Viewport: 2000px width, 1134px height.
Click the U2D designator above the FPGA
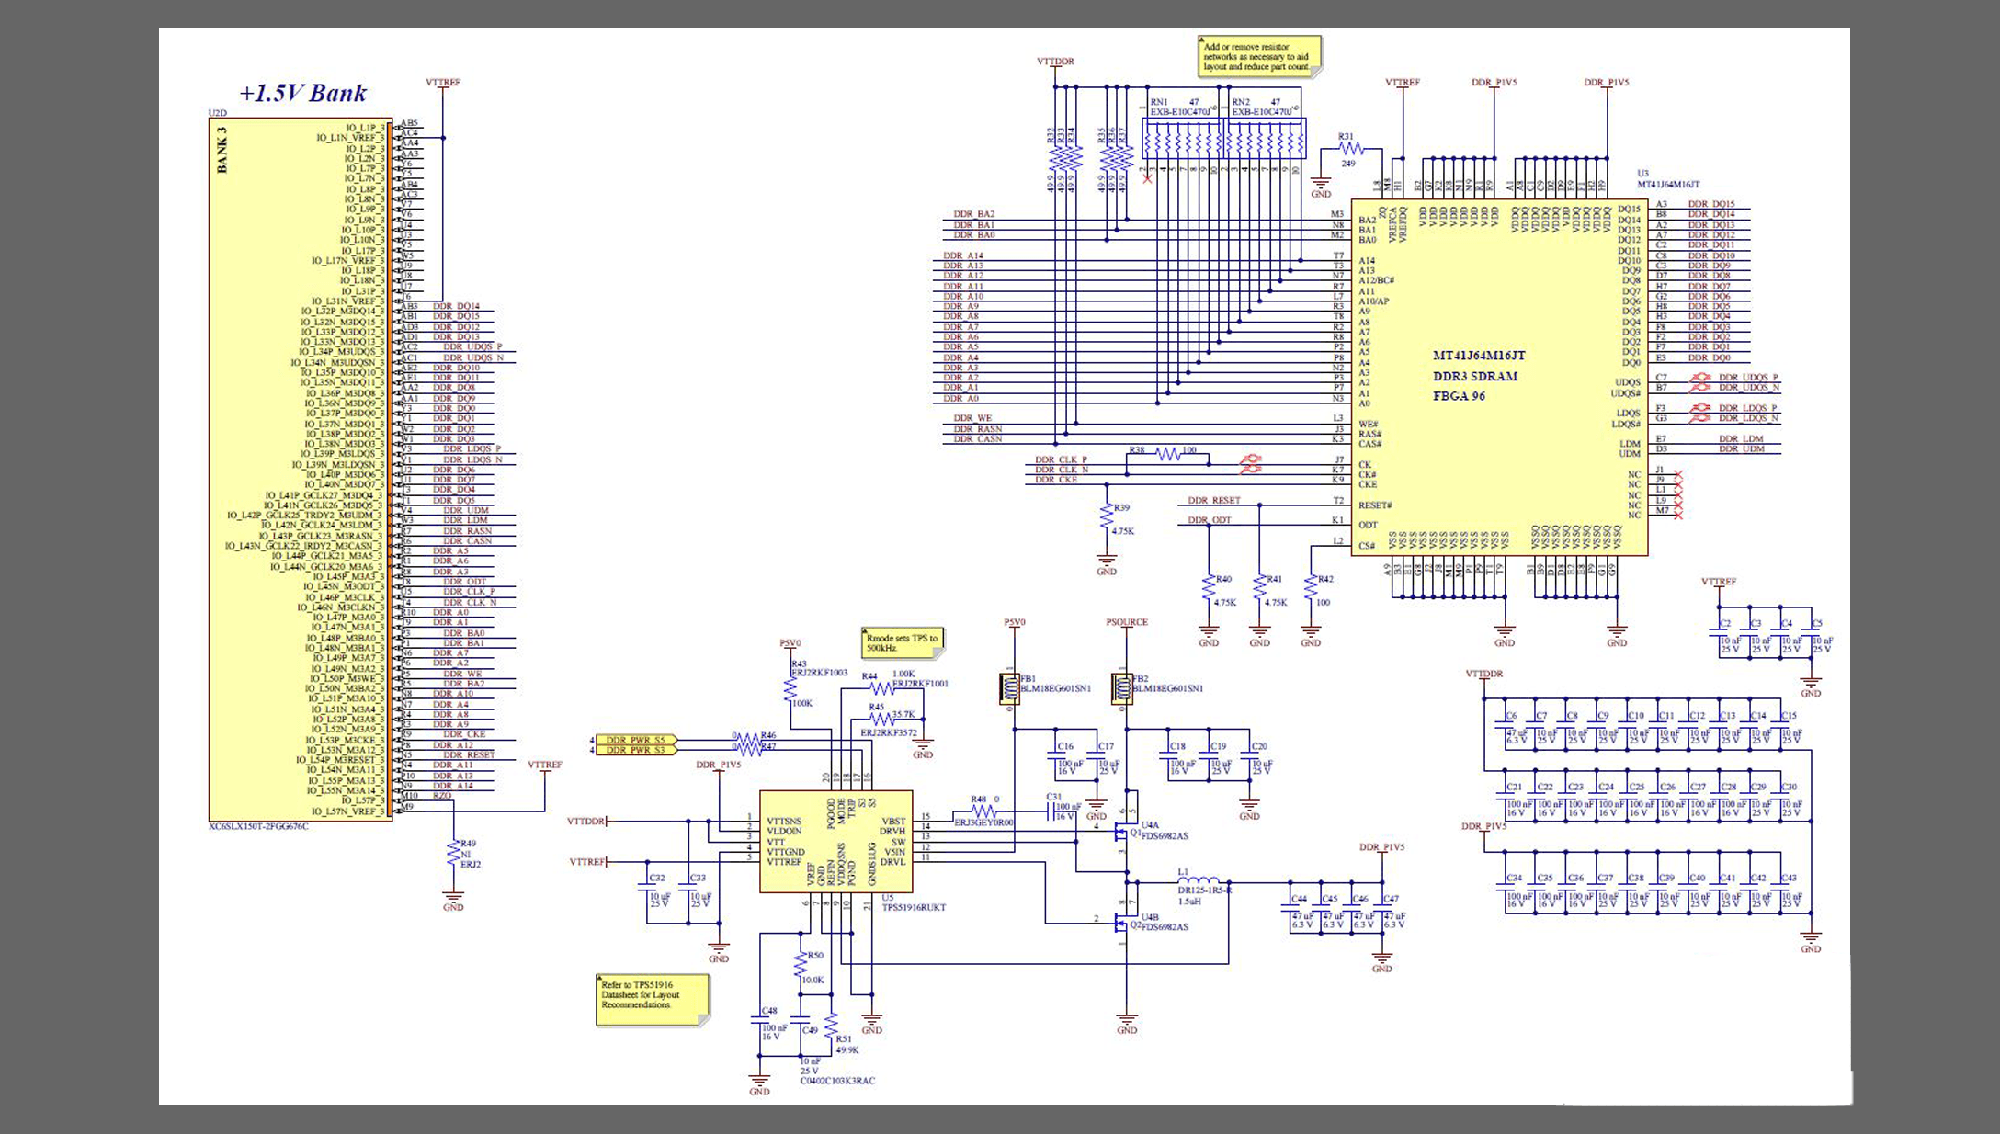point(217,114)
